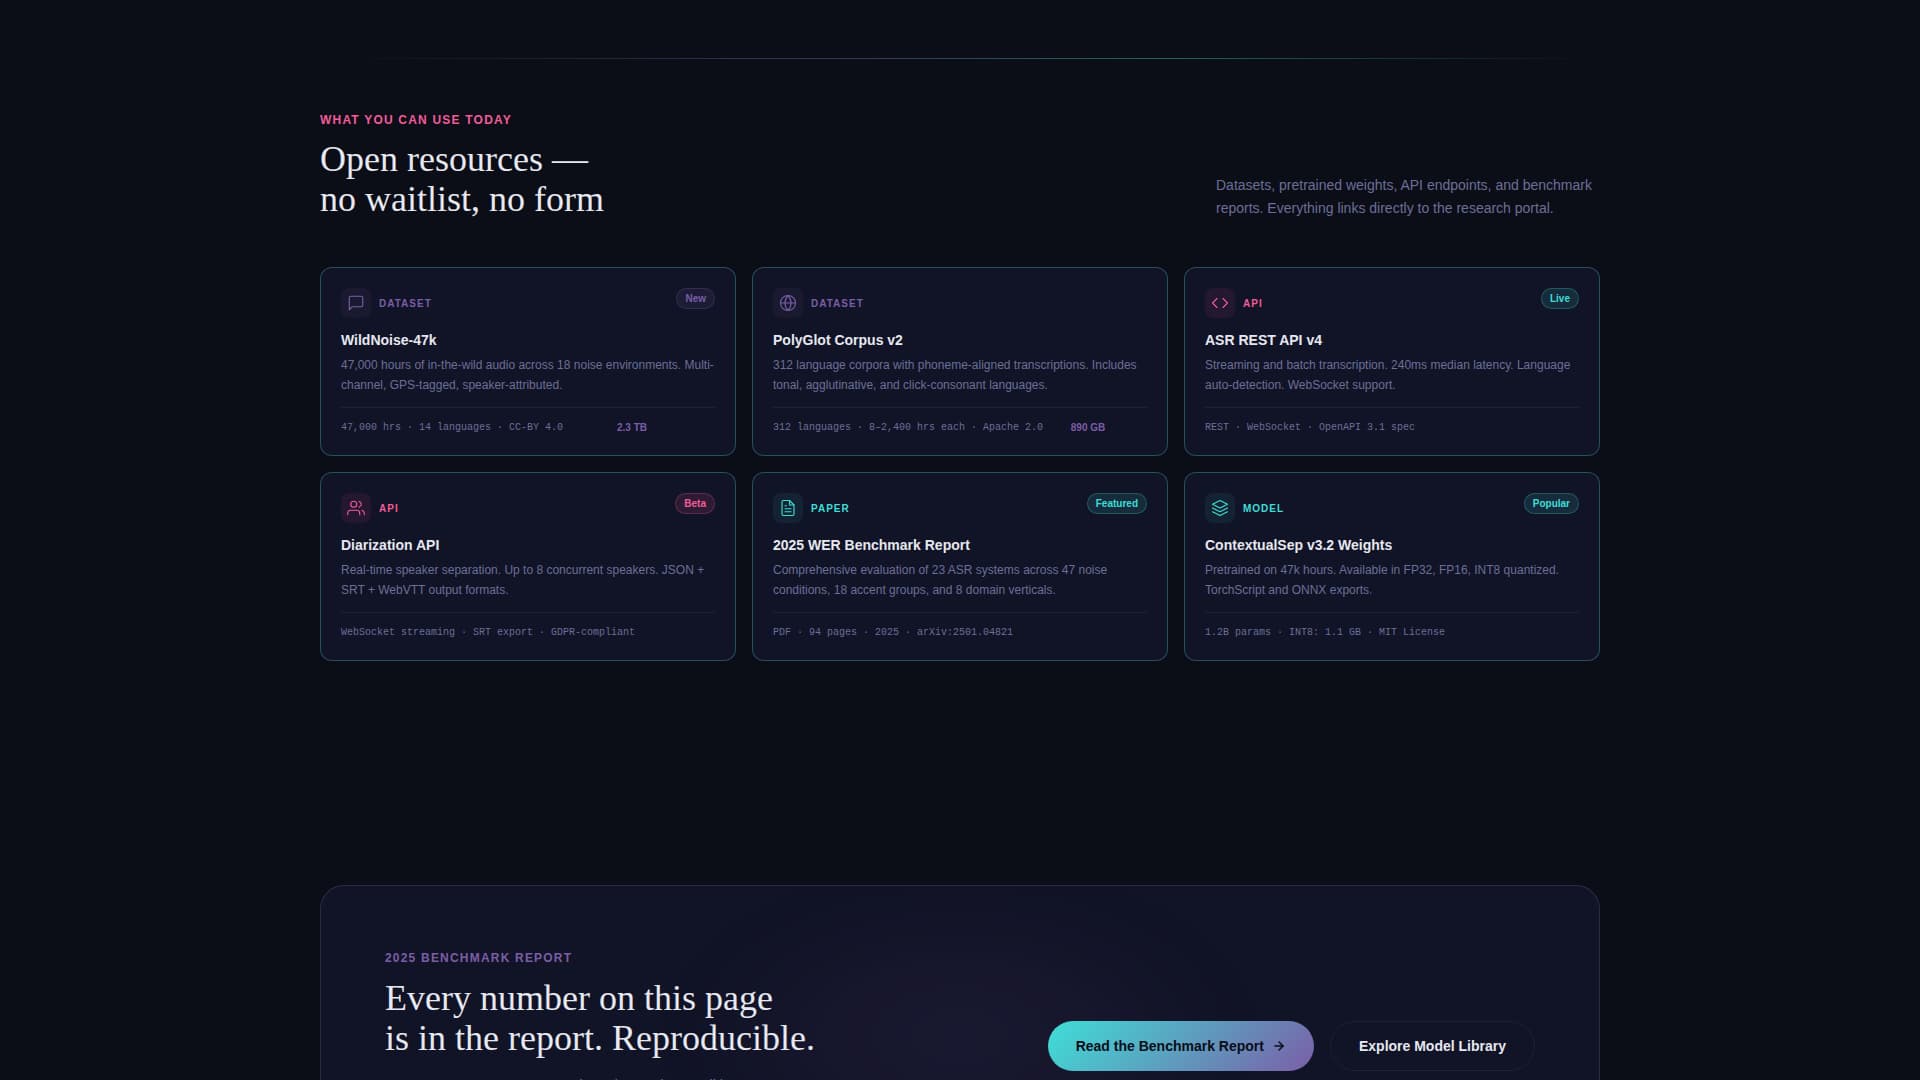Image resolution: width=1920 pixels, height=1080 pixels.
Task: Click the phoneme-aligned transcriptions description
Action: (954, 375)
